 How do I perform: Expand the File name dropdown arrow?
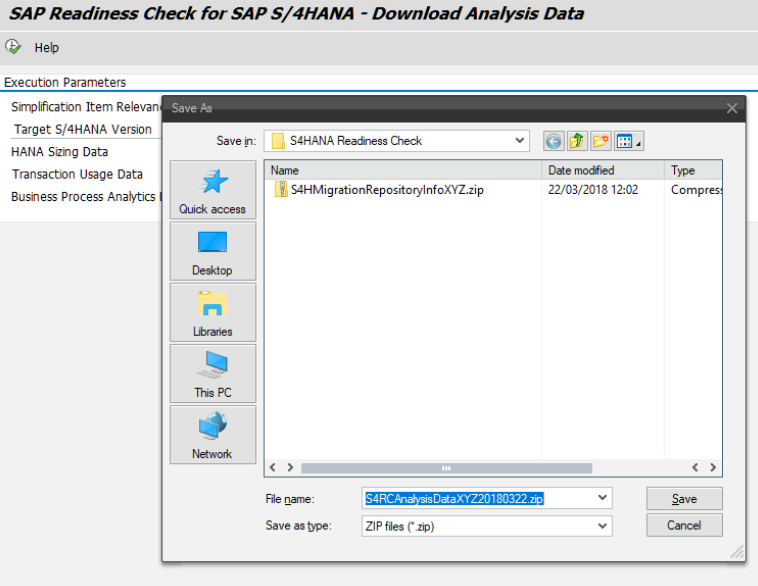602,498
